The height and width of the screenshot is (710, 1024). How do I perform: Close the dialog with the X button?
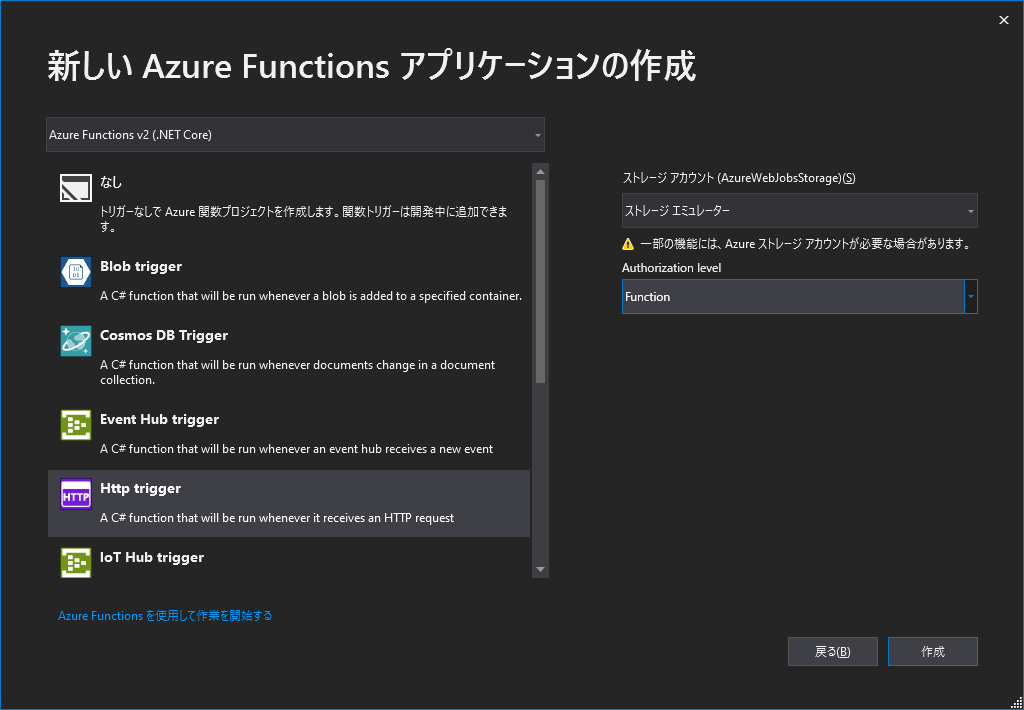point(1004,20)
